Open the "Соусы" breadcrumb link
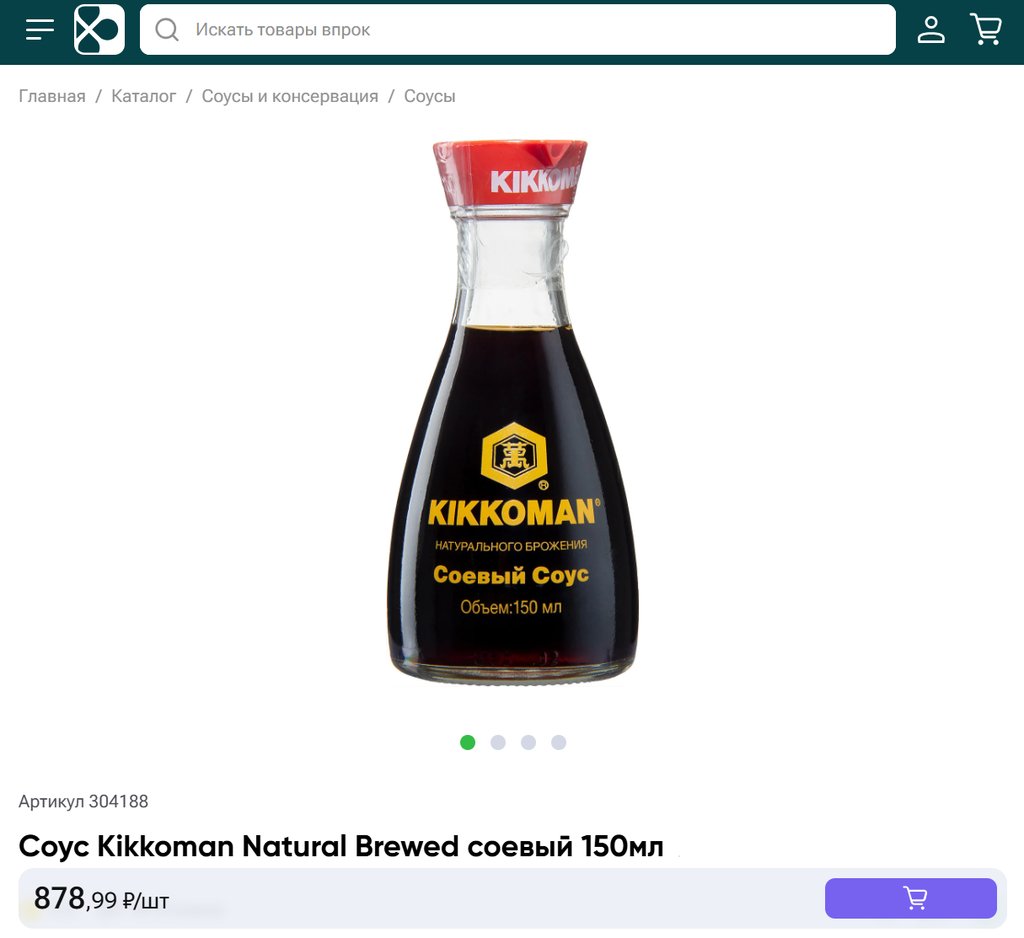1024x938 pixels. point(430,96)
